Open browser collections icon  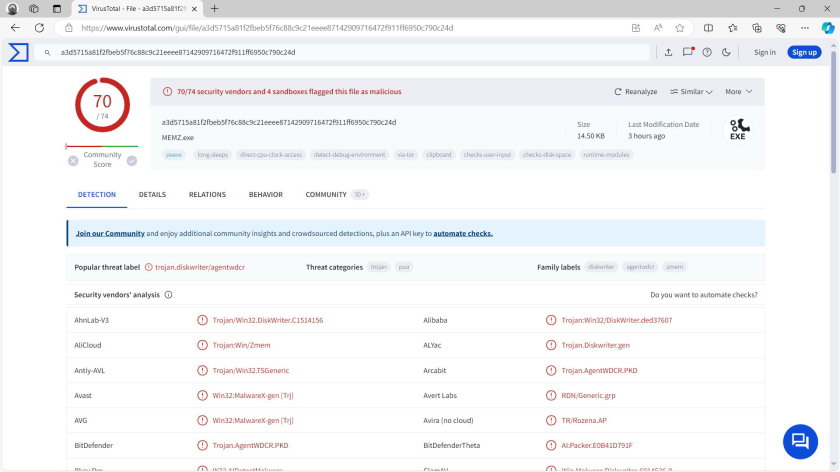point(756,28)
